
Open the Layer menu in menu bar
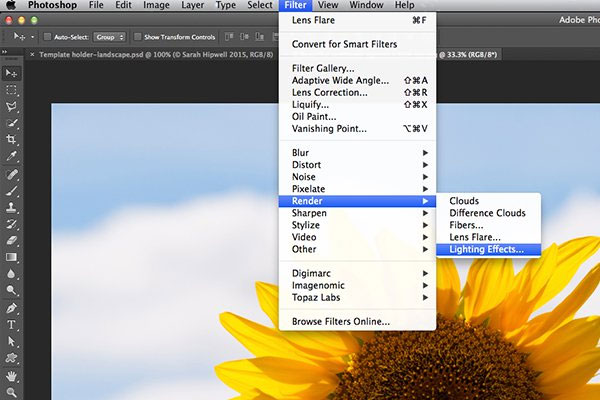192,5
